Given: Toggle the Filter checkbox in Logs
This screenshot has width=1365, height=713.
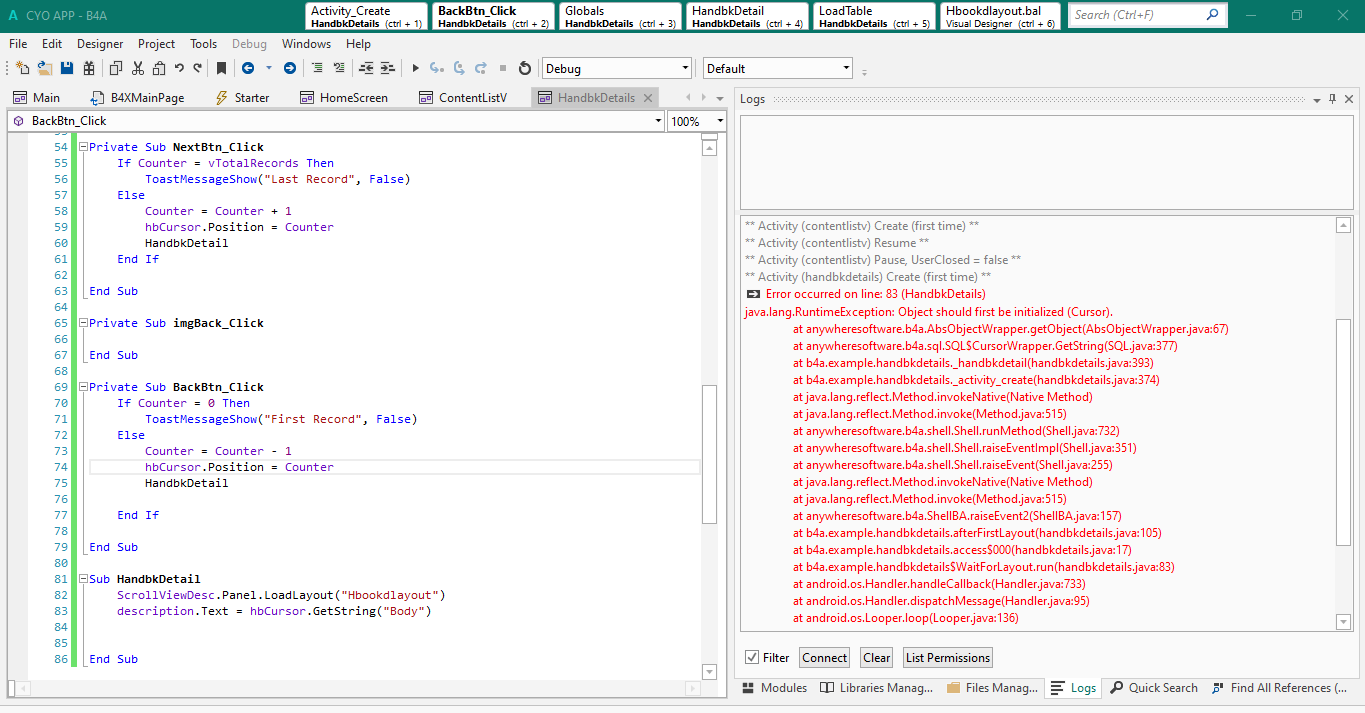Looking at the screenshot, I should click(x=752, y=657).
